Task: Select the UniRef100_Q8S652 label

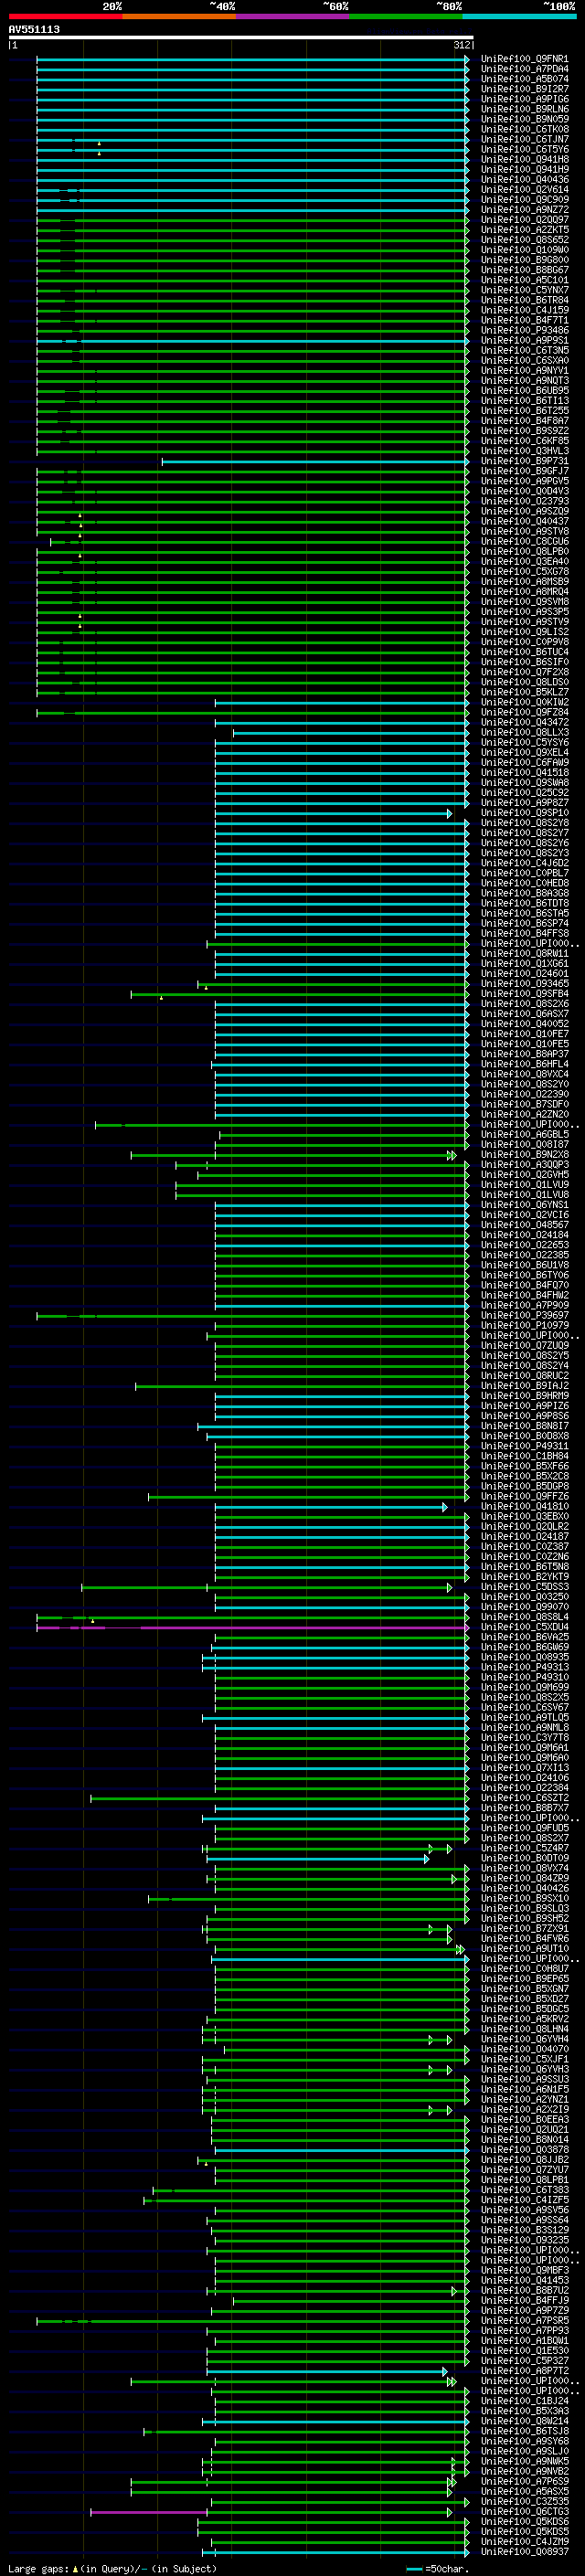Action: pos(525,240)
